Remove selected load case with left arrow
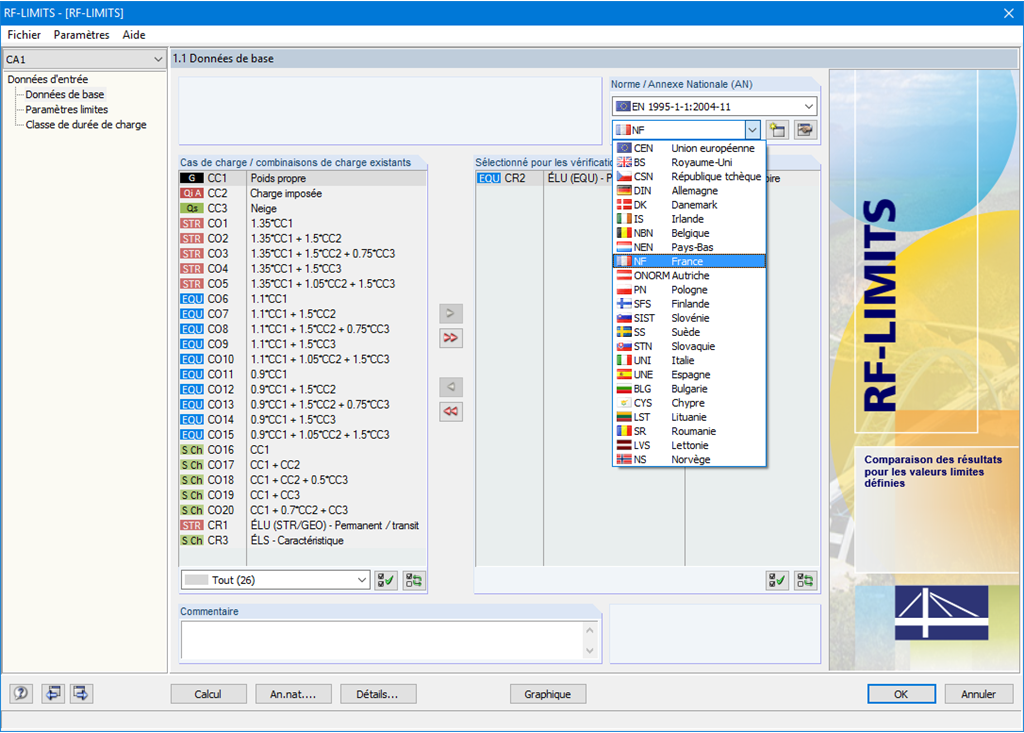Screen dimensions: 1024x733 click(x=451, y=387)
